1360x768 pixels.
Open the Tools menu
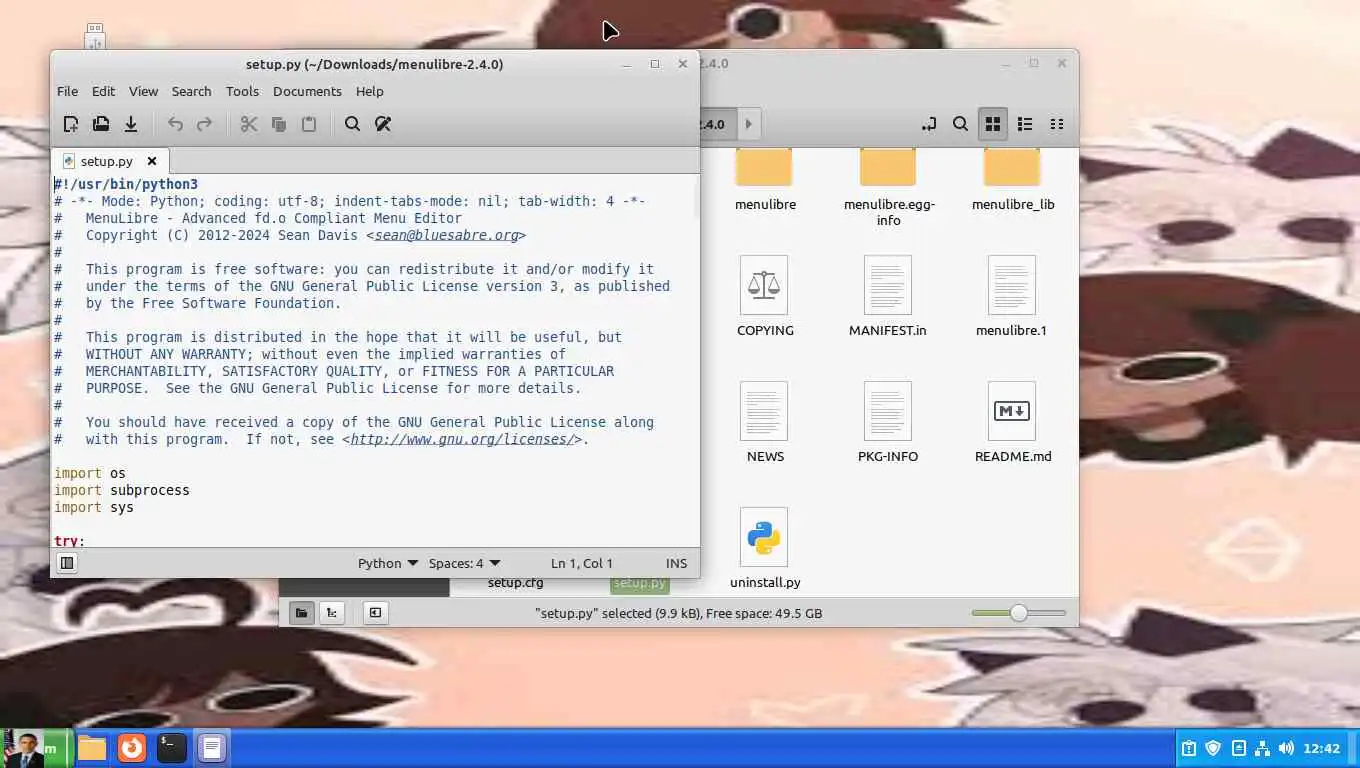242,91
